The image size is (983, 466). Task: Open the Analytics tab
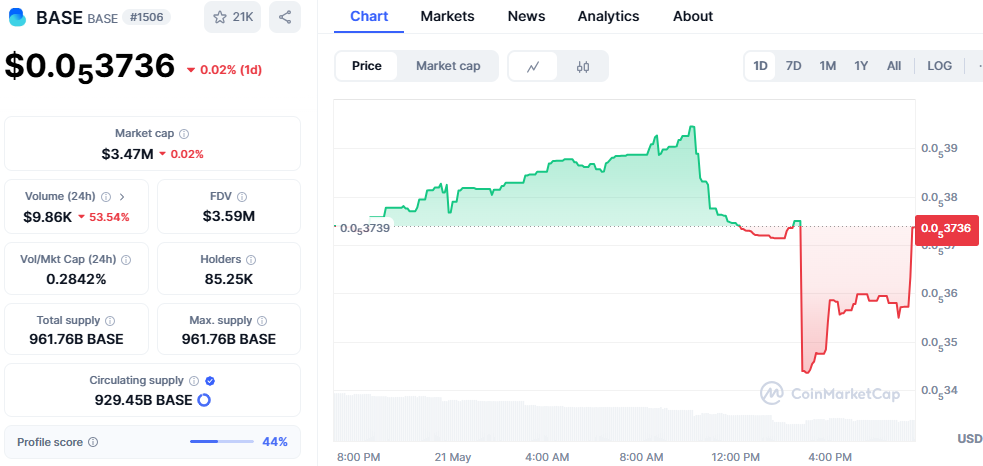(x=608, y=17)
